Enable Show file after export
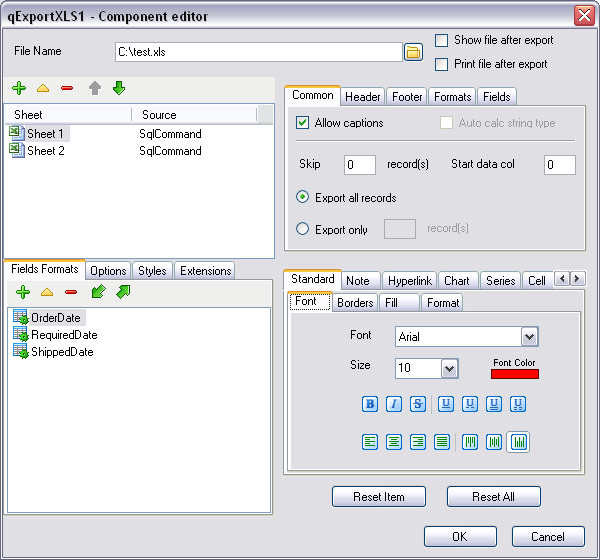Viewport: 600px width, 560px height. click(442, 41)
